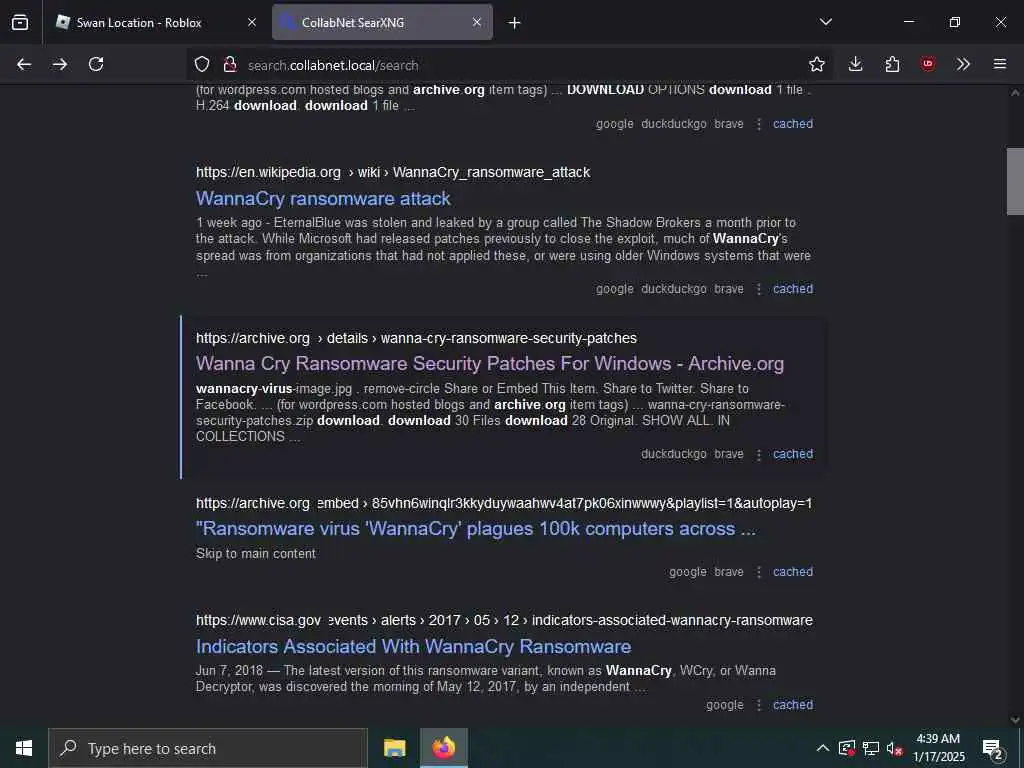Show hidden system tray icons
Image resolution: width=1024 pixels, height=768 pixels.
823,748
